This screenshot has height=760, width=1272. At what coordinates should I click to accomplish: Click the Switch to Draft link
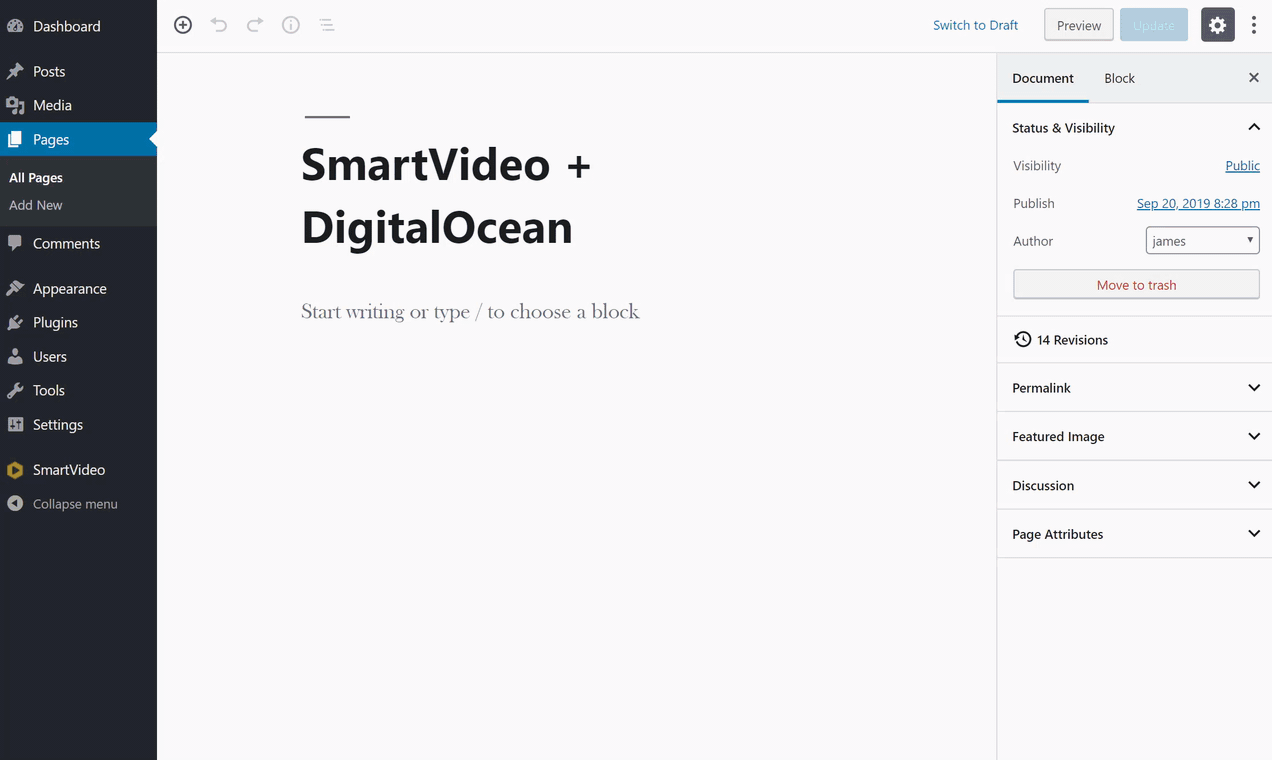coord(975,24)
